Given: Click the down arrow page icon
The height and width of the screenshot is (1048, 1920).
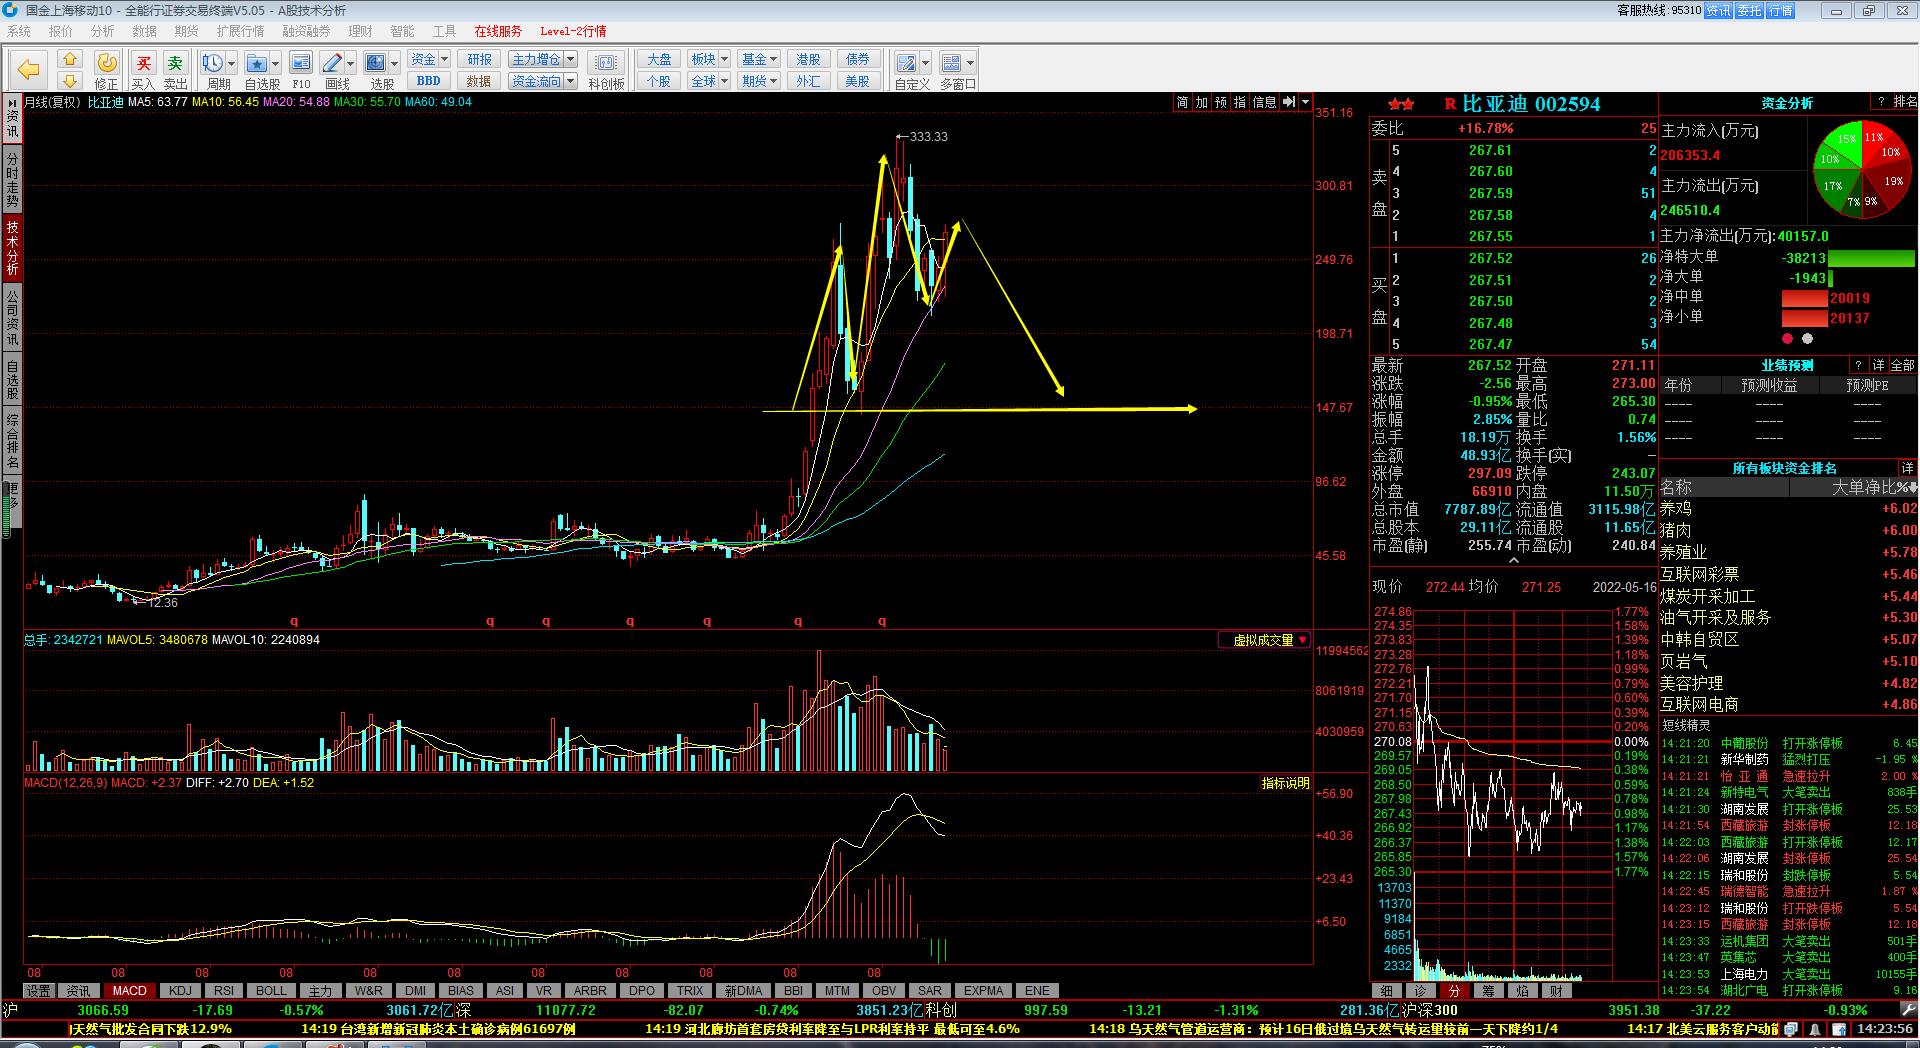Looking at the screenshot, I should [x=69, y=80].
